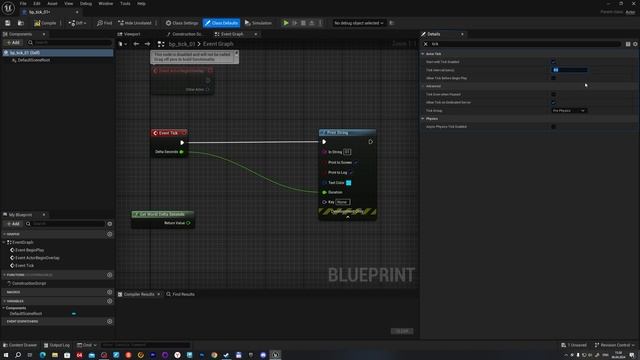Close the disabled node warning note
640x360 pixels.
(236, 53)
